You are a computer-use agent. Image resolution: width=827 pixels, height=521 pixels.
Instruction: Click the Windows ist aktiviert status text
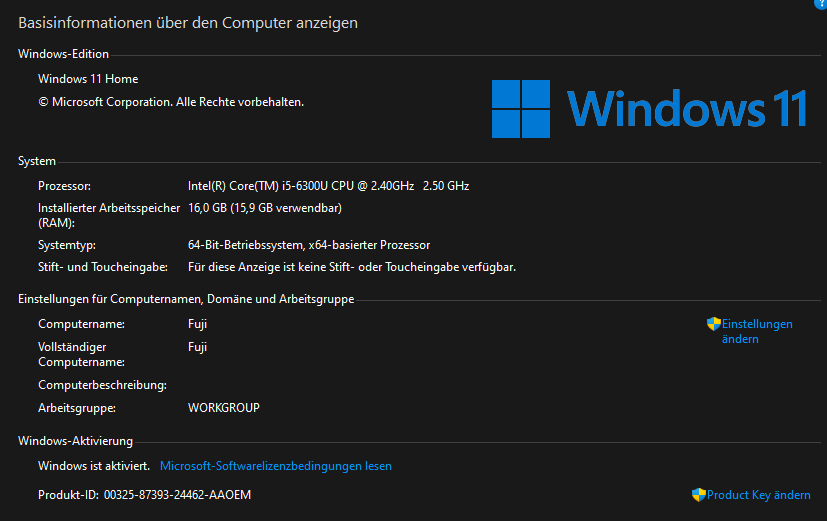(94, 466)
